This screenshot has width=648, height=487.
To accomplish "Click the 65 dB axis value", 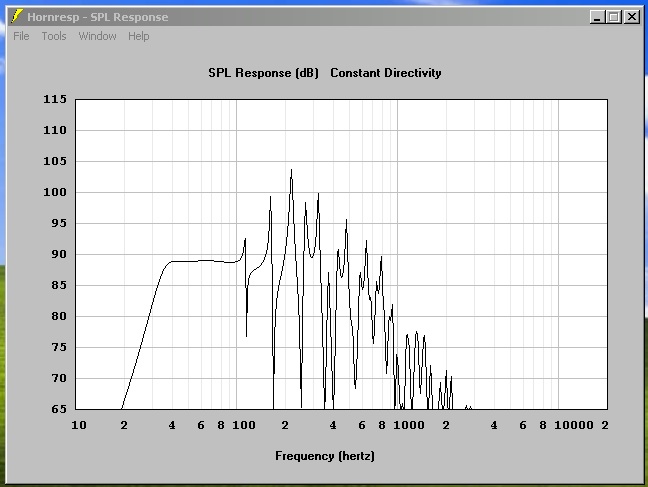I will click(x=59, y=409).
